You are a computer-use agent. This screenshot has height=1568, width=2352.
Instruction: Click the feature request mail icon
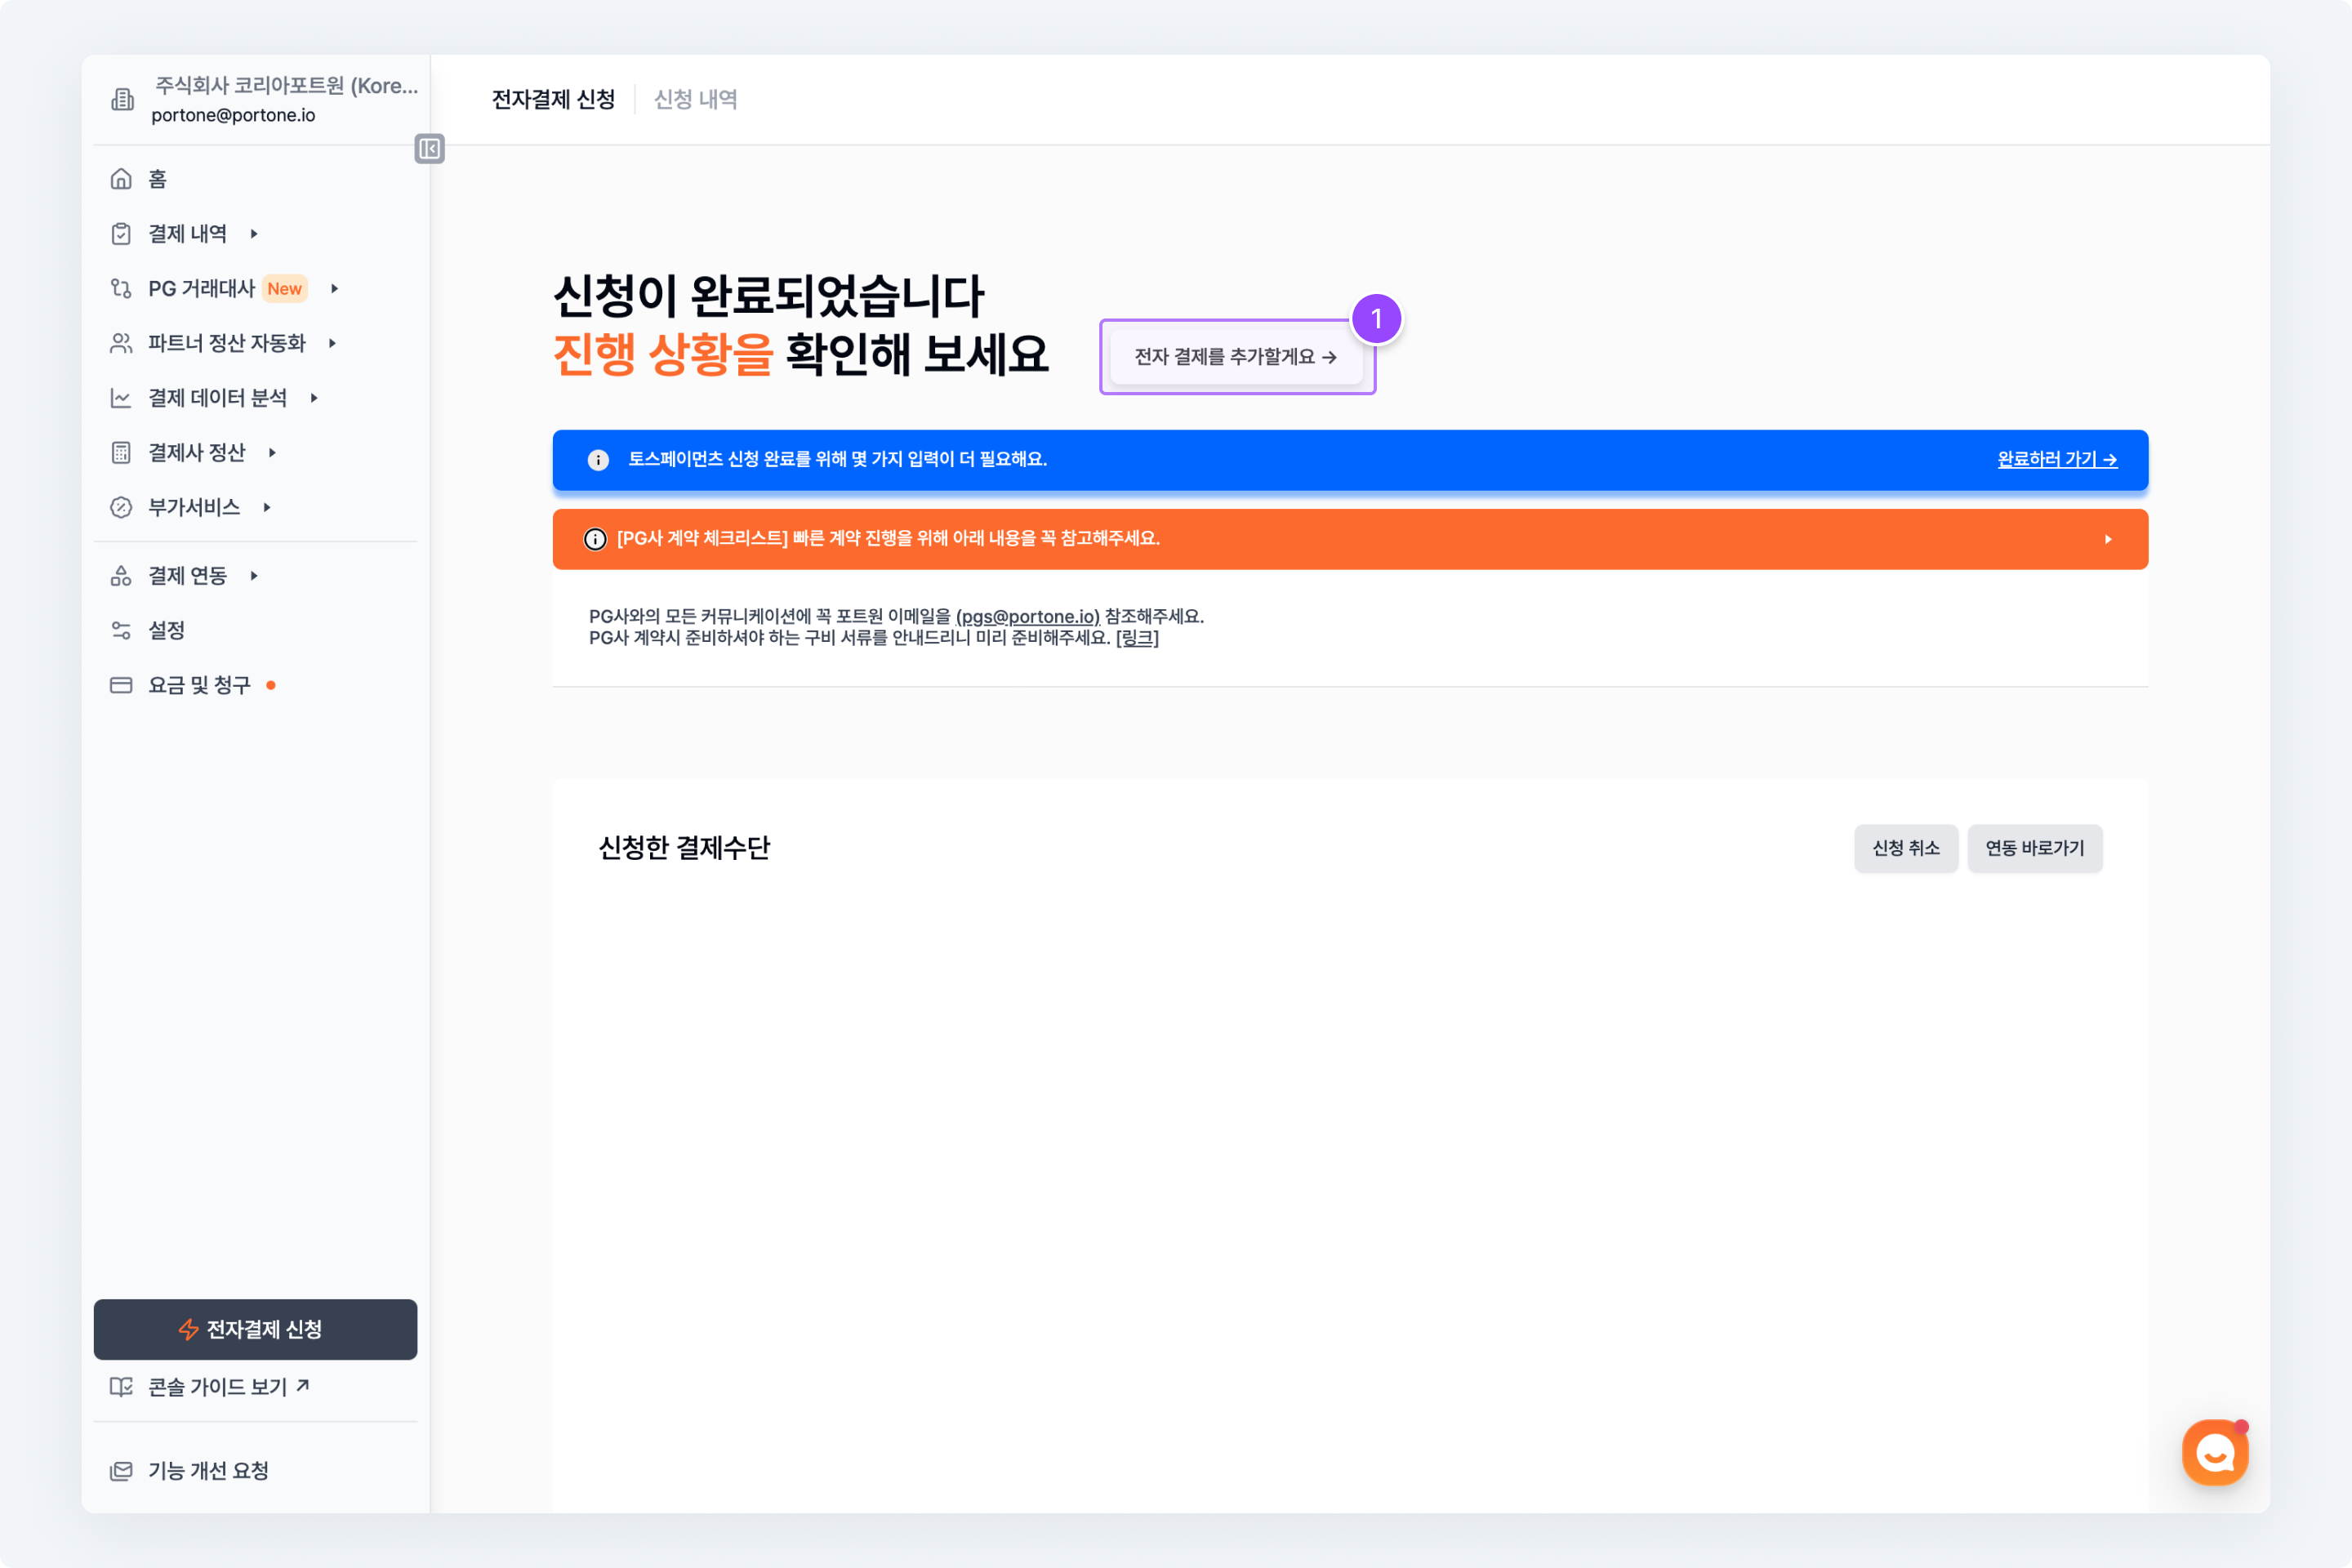(121, 1471)
